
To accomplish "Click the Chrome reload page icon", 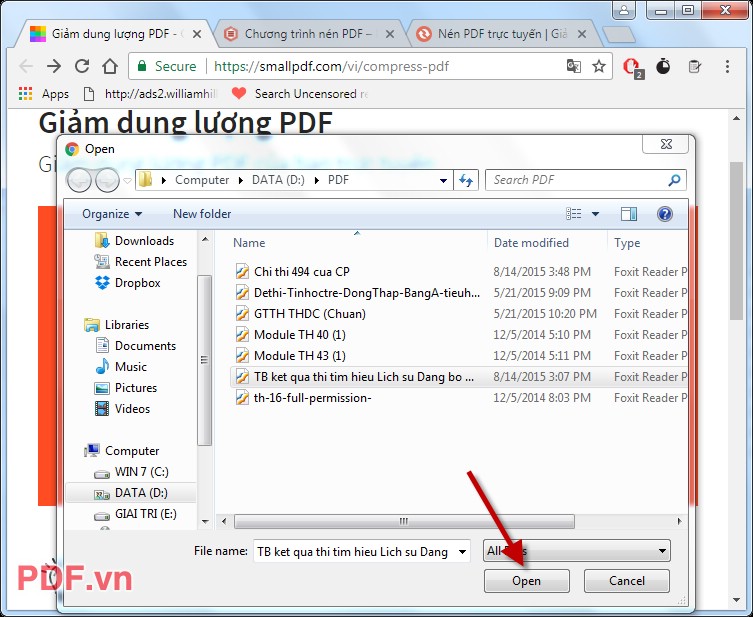I will (x=82, y=66).
